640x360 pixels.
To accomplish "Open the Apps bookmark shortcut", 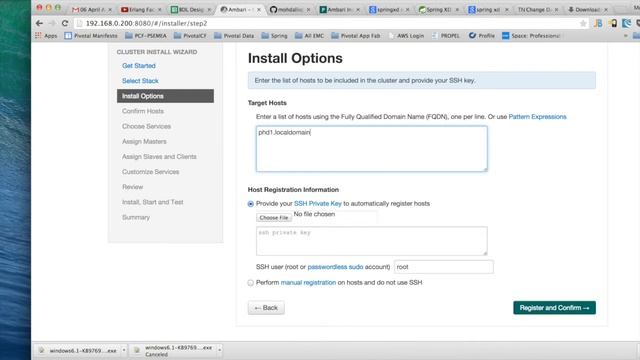I will [x=46, y=36].
